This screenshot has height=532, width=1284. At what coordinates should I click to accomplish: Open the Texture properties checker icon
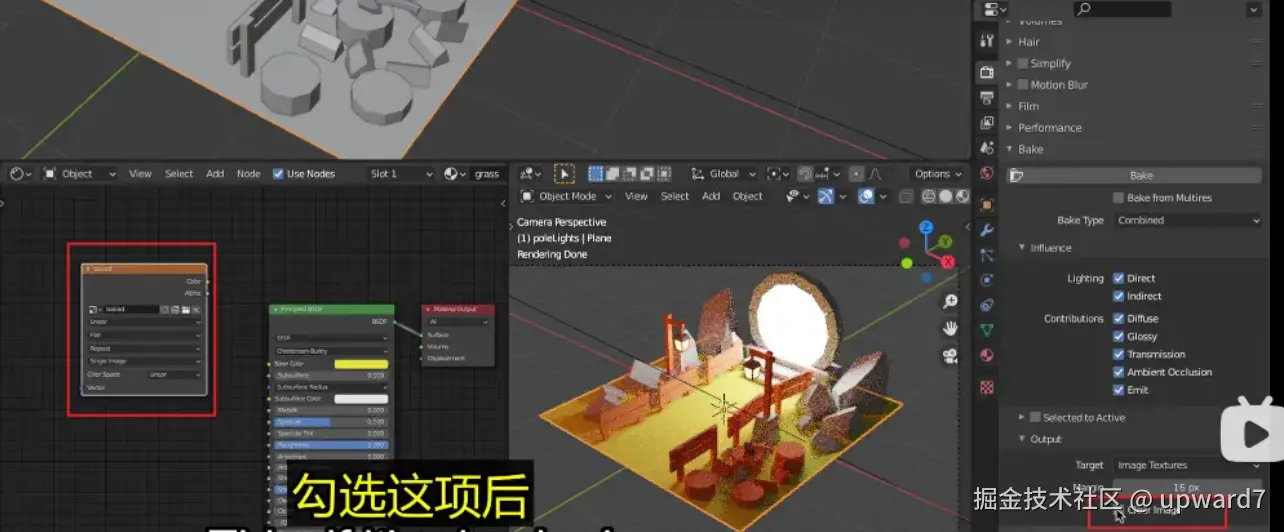[987, 386]
